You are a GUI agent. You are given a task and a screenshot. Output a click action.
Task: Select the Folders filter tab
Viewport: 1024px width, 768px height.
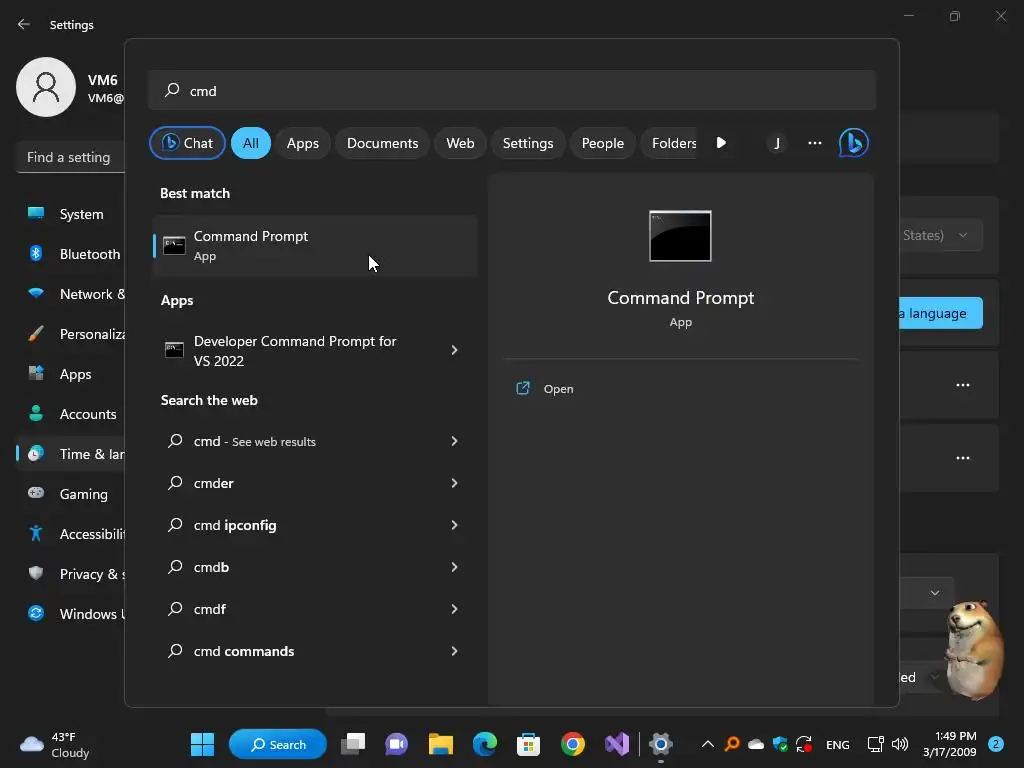click(x=671, y=143)
